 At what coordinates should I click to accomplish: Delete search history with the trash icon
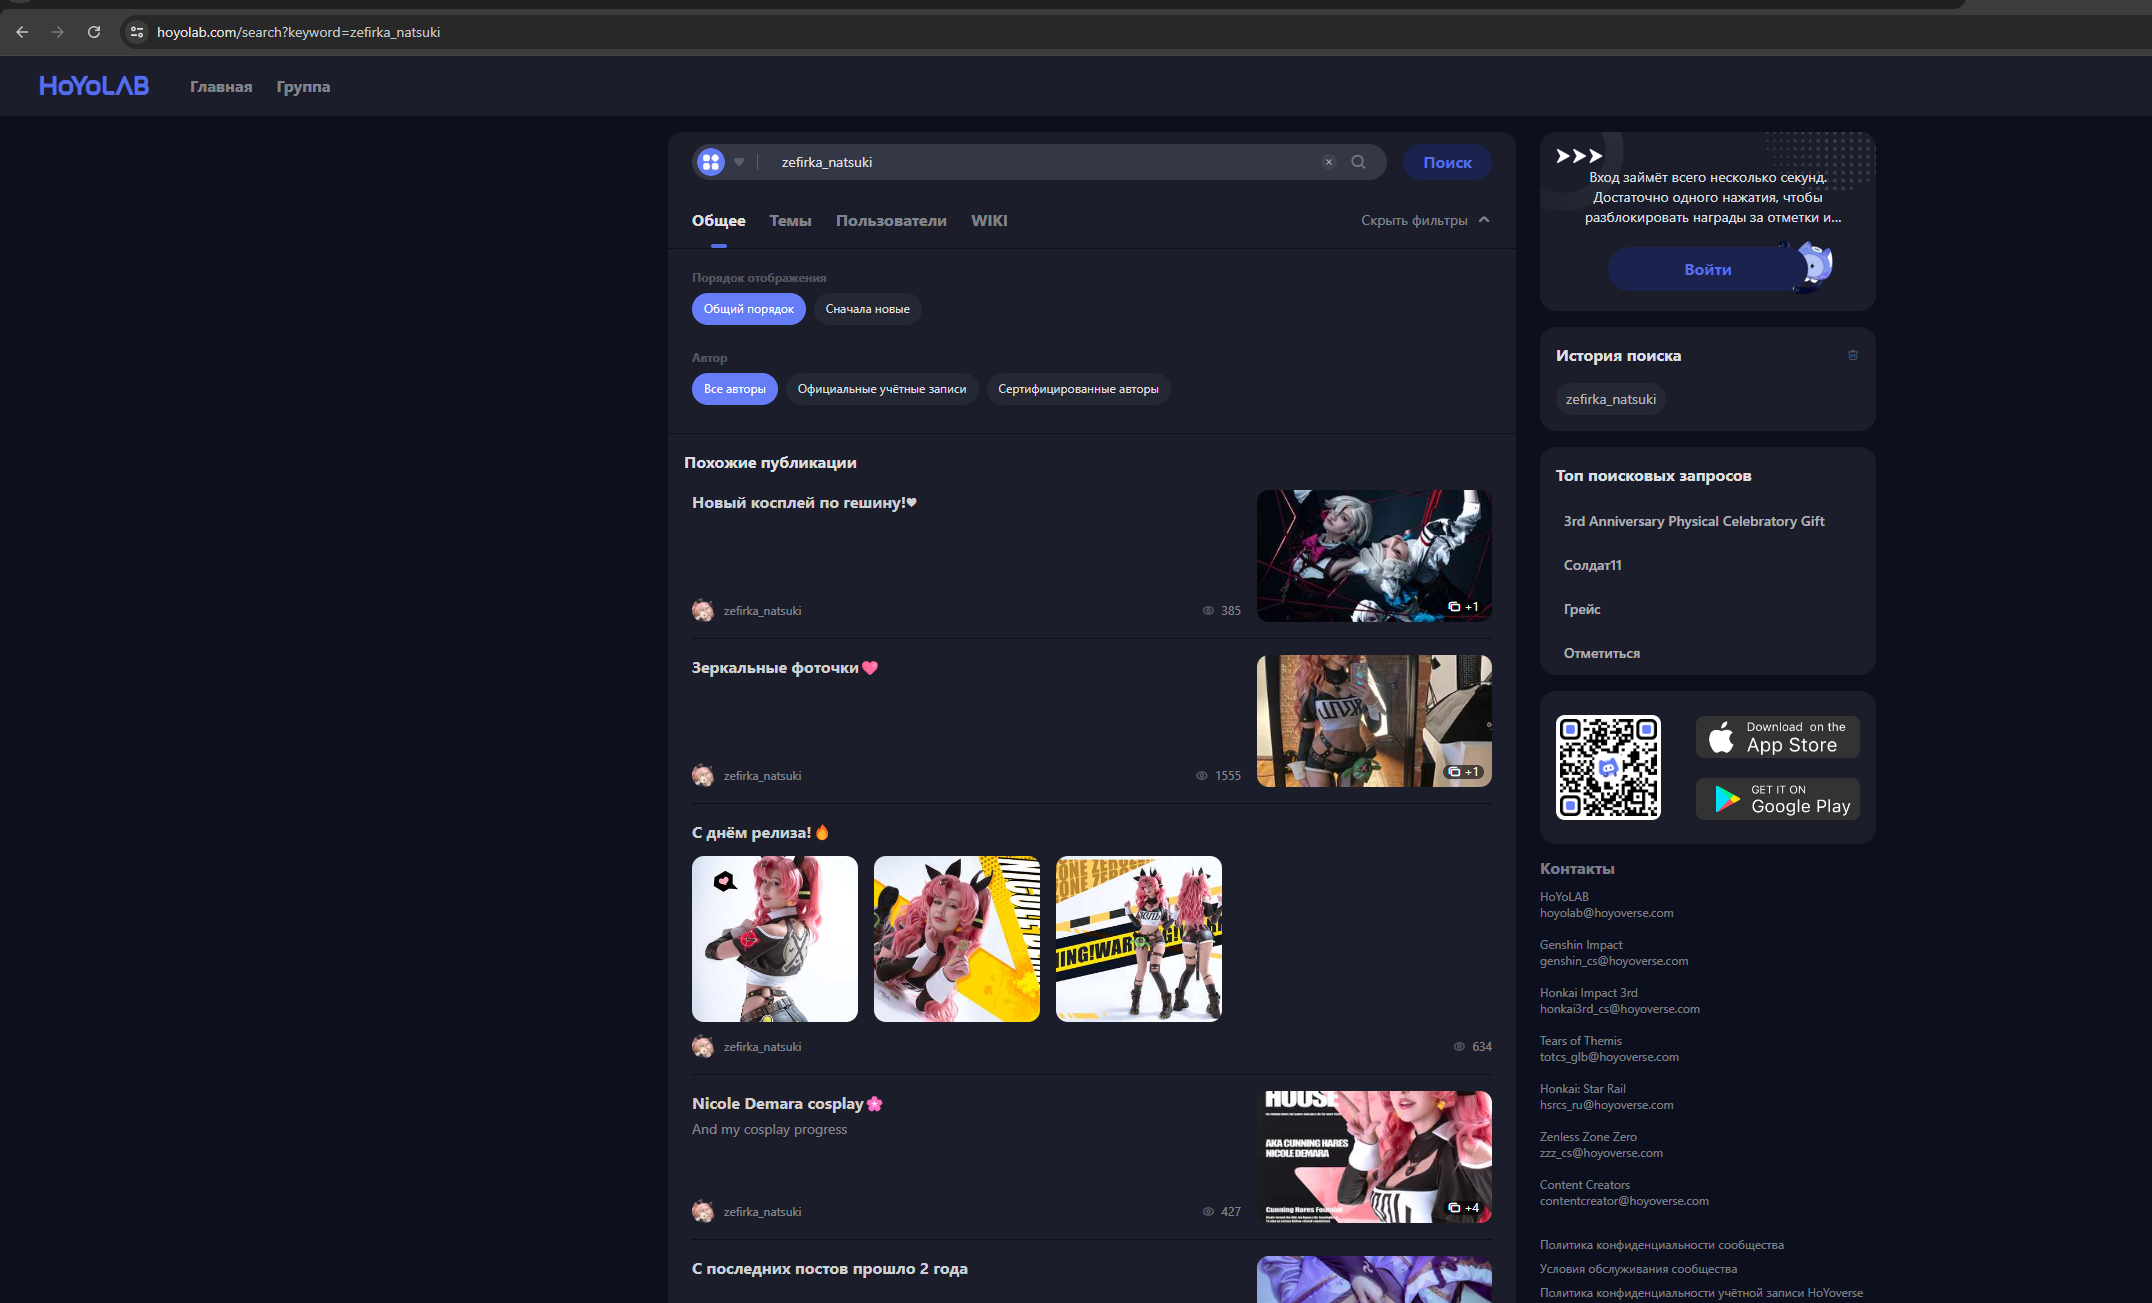tap(1853, 355)
